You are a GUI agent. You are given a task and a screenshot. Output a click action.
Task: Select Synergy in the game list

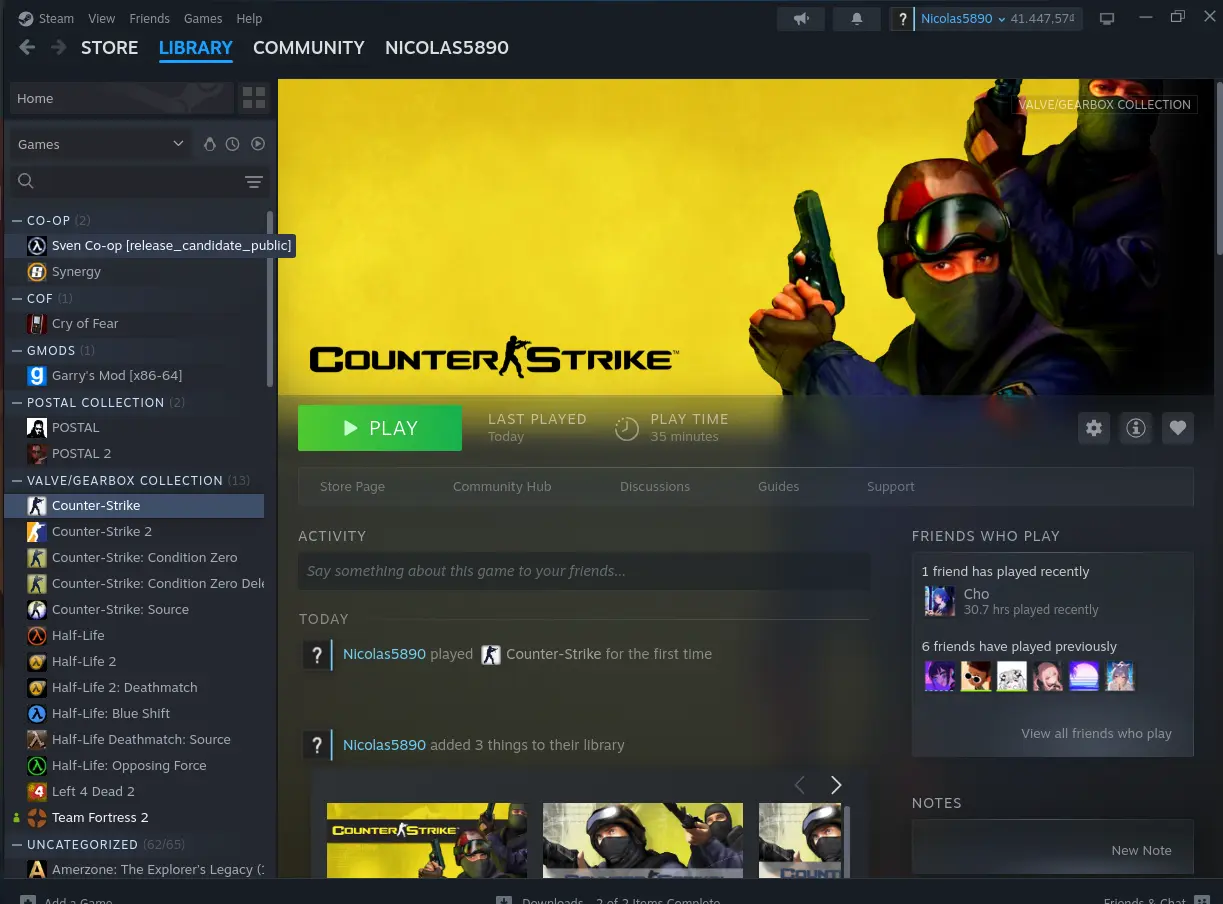pyautogui.click(x=136, y=271)
